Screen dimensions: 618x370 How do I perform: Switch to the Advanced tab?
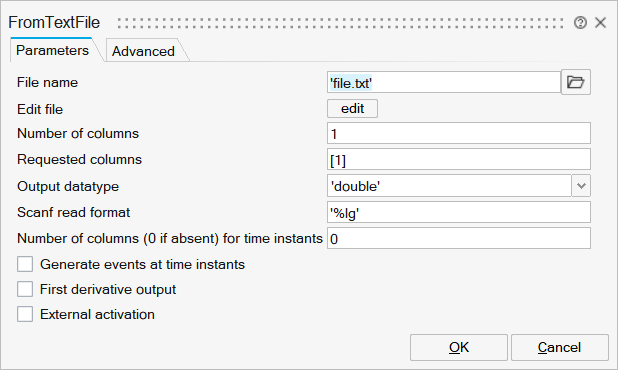click(x=143, y=51)
